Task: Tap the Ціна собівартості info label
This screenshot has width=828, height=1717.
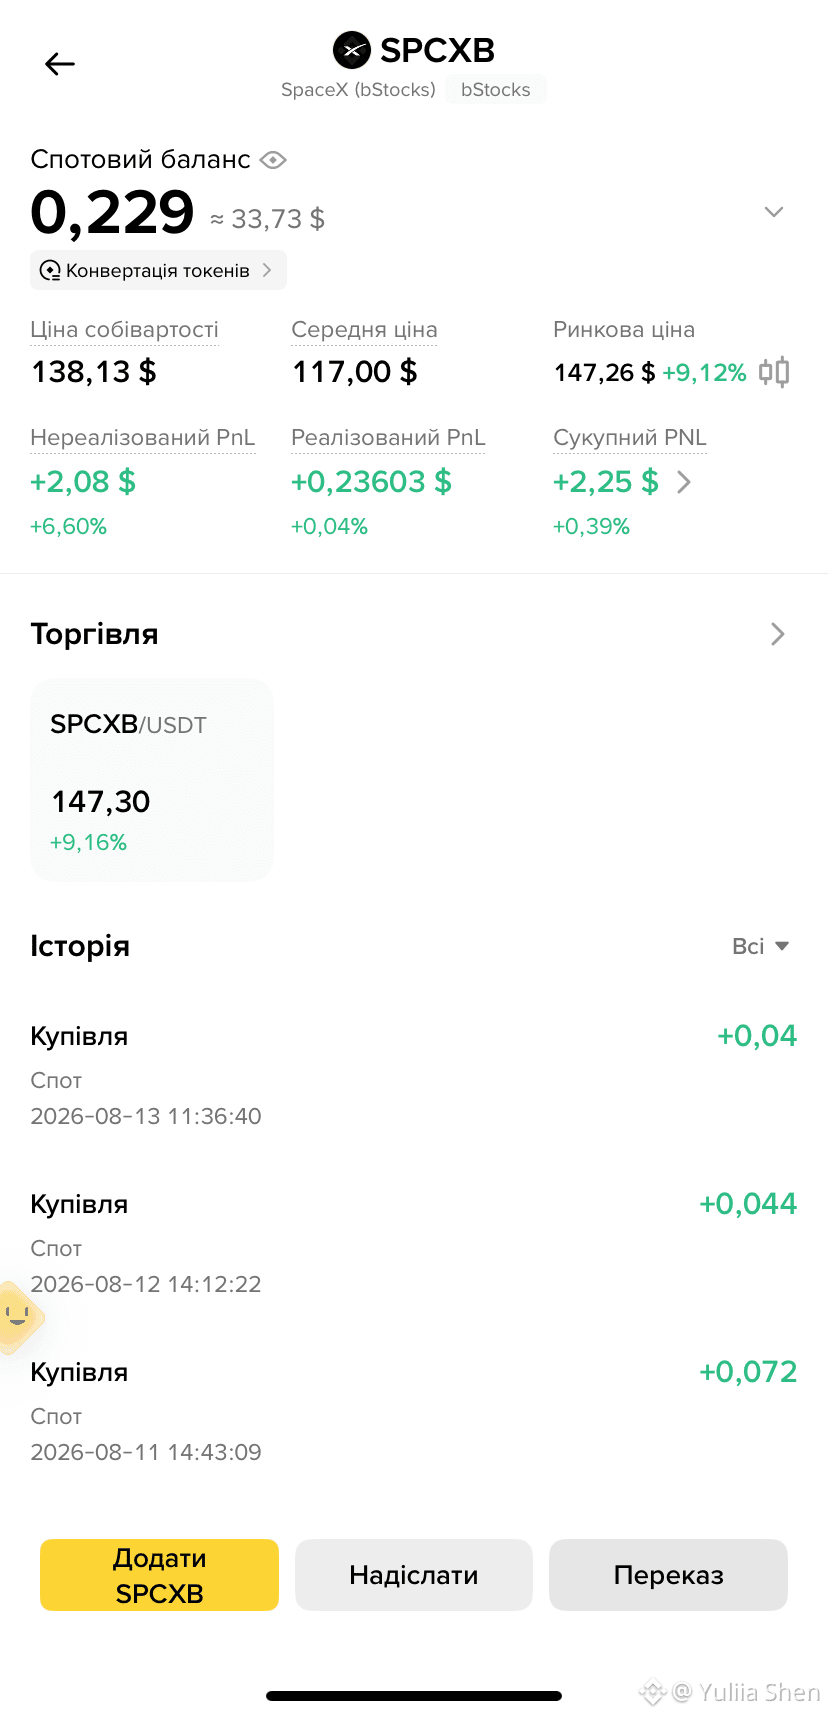Action: pos(124,330)
